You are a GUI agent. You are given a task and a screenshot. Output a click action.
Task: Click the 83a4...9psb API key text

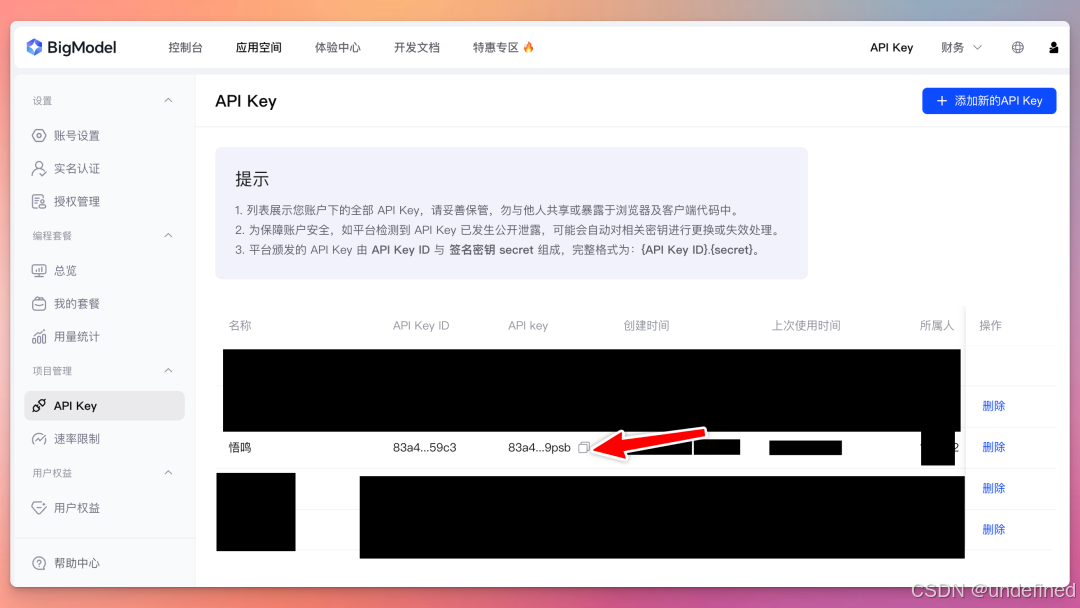pyautogui.click(x=539, y=448)
